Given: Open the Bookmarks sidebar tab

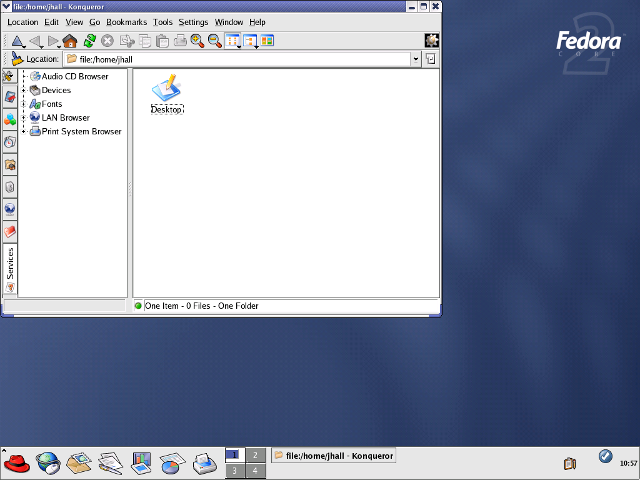Looking at the screenshot, I should click(10, 97).
